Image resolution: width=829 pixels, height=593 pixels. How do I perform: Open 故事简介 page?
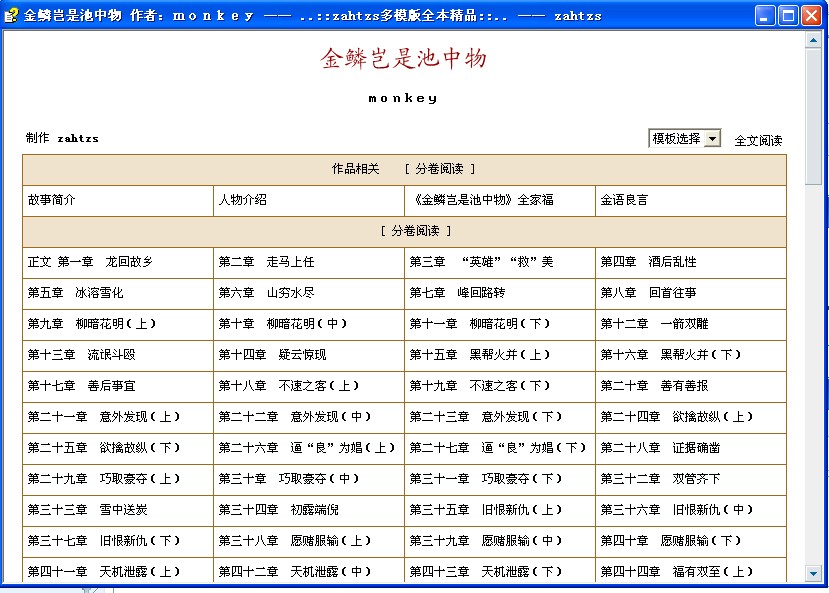[x=52, y=200]
